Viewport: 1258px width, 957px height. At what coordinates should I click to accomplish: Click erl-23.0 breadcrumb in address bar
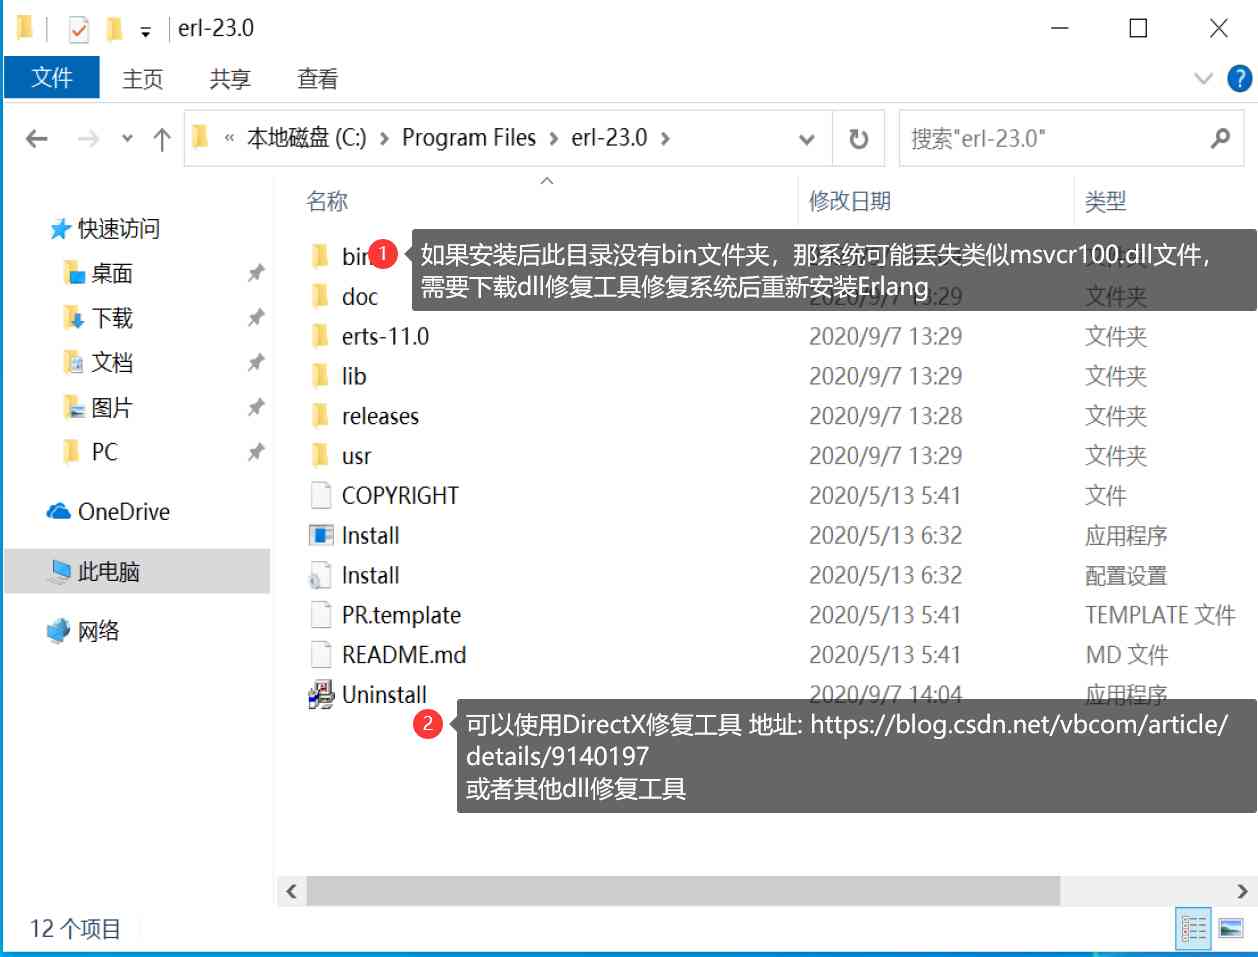pos(609,138)
